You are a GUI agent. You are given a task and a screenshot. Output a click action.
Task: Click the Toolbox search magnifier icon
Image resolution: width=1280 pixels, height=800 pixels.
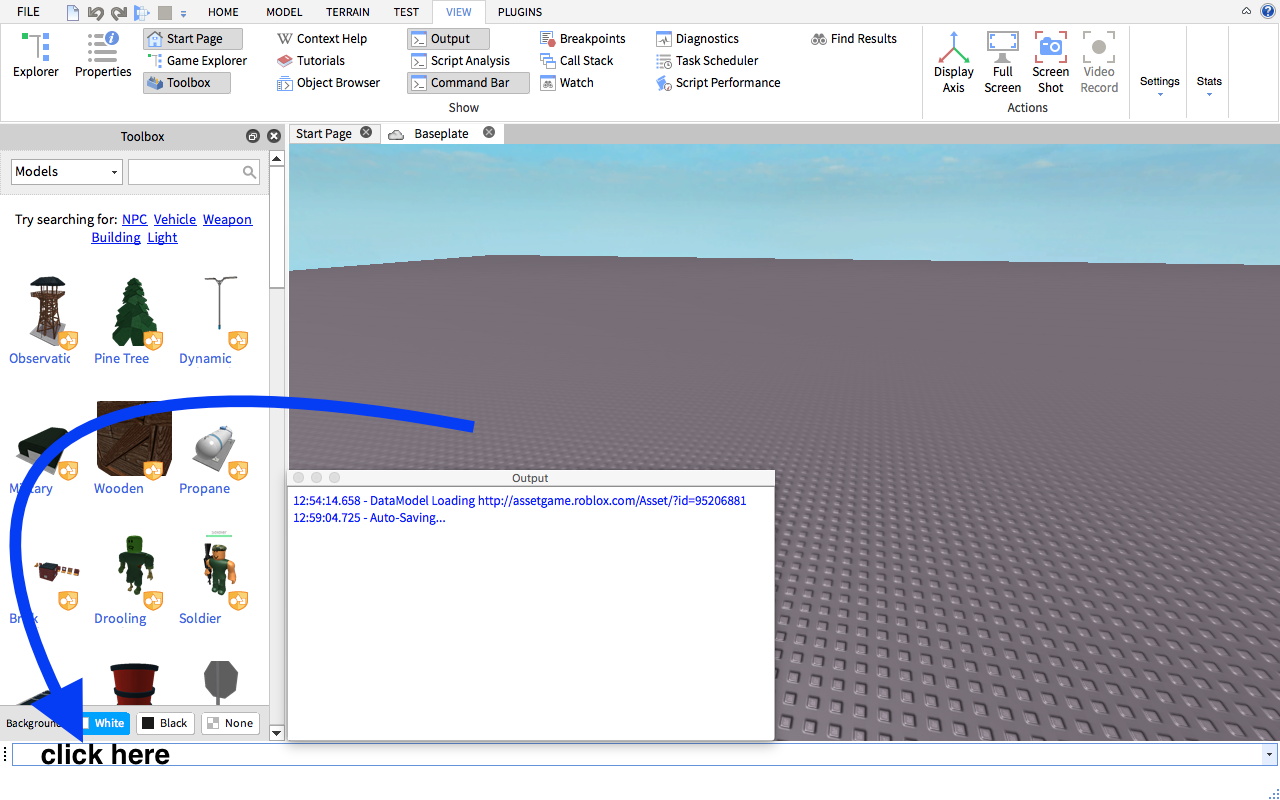(250, 172)
